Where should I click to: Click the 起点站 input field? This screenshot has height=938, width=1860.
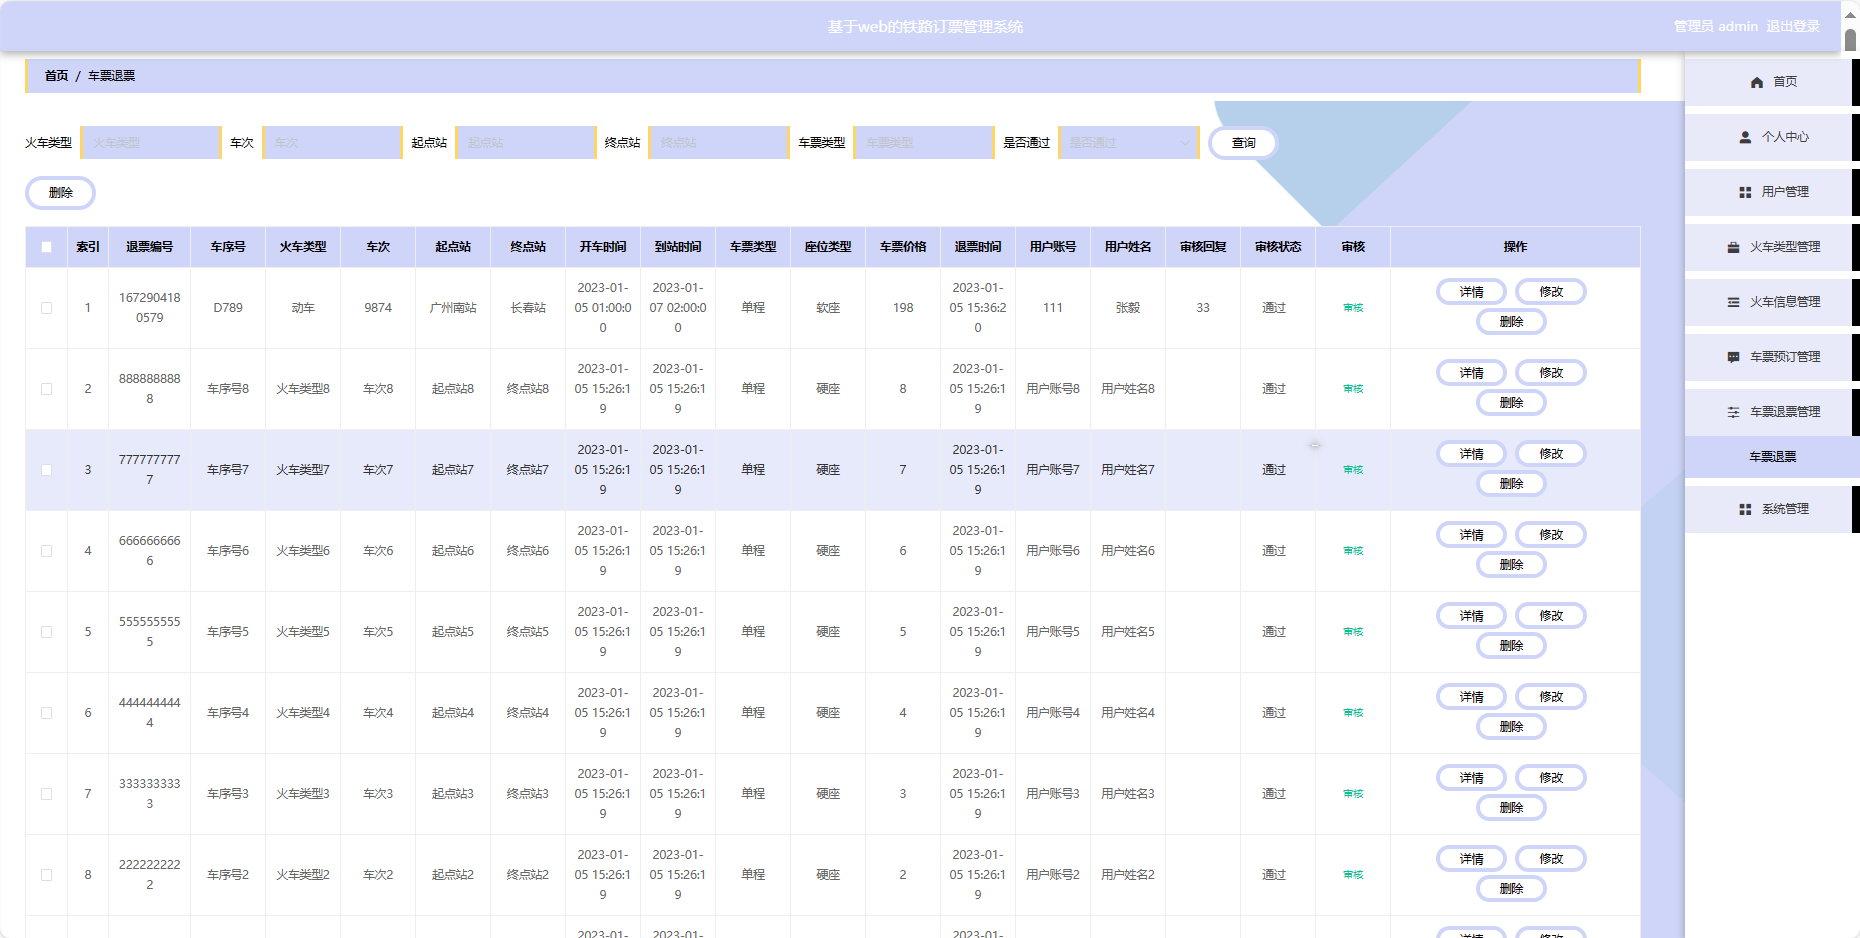pos(525,143)
